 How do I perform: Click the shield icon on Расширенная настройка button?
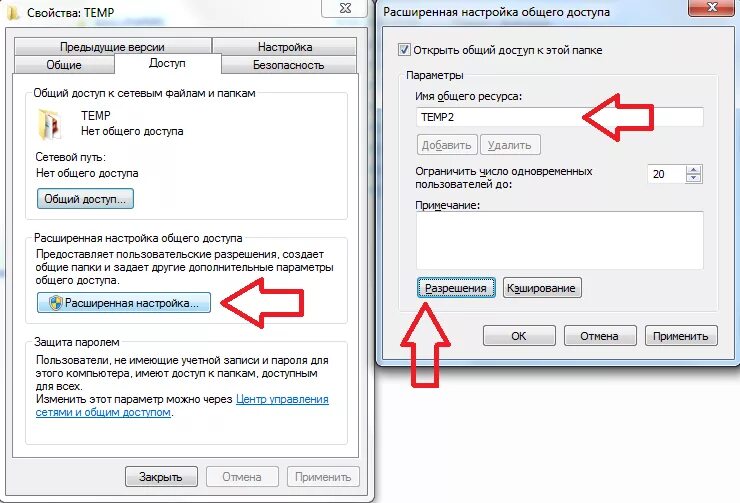coord(56,303)
